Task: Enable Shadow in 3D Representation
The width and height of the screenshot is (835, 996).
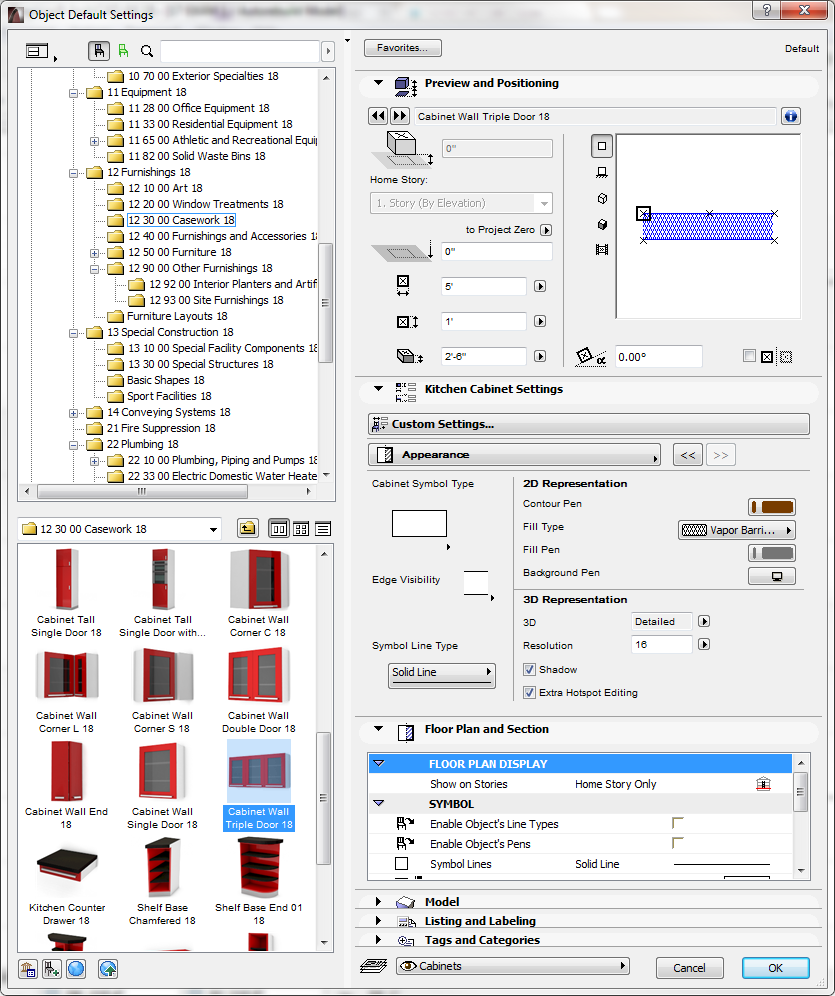Action: (x=531, y=669)
